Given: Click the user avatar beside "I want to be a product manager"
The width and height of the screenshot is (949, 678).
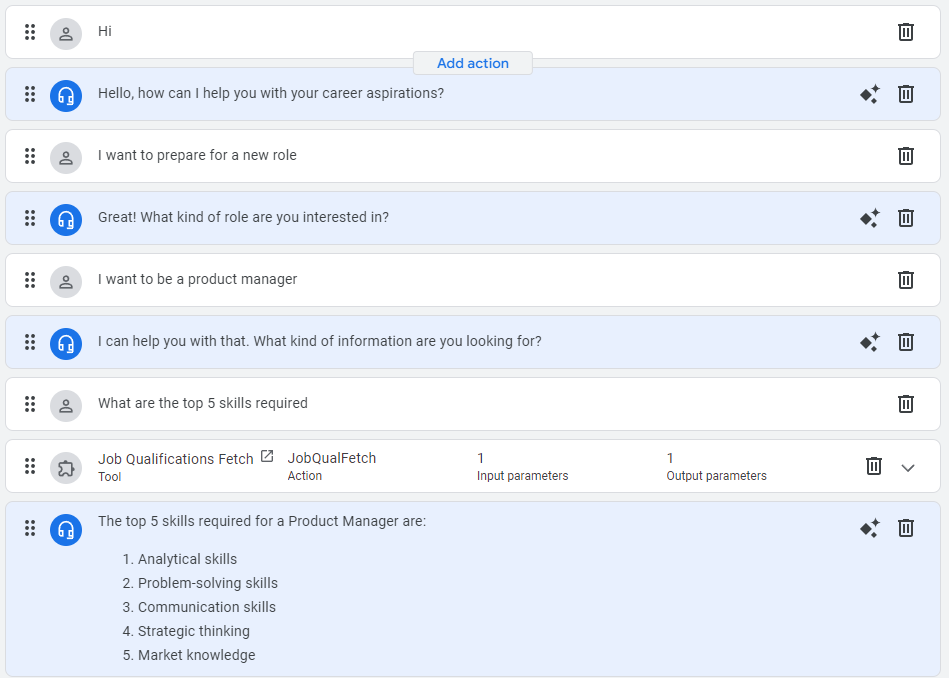Looking at the screenshot, I should point(66,280).
